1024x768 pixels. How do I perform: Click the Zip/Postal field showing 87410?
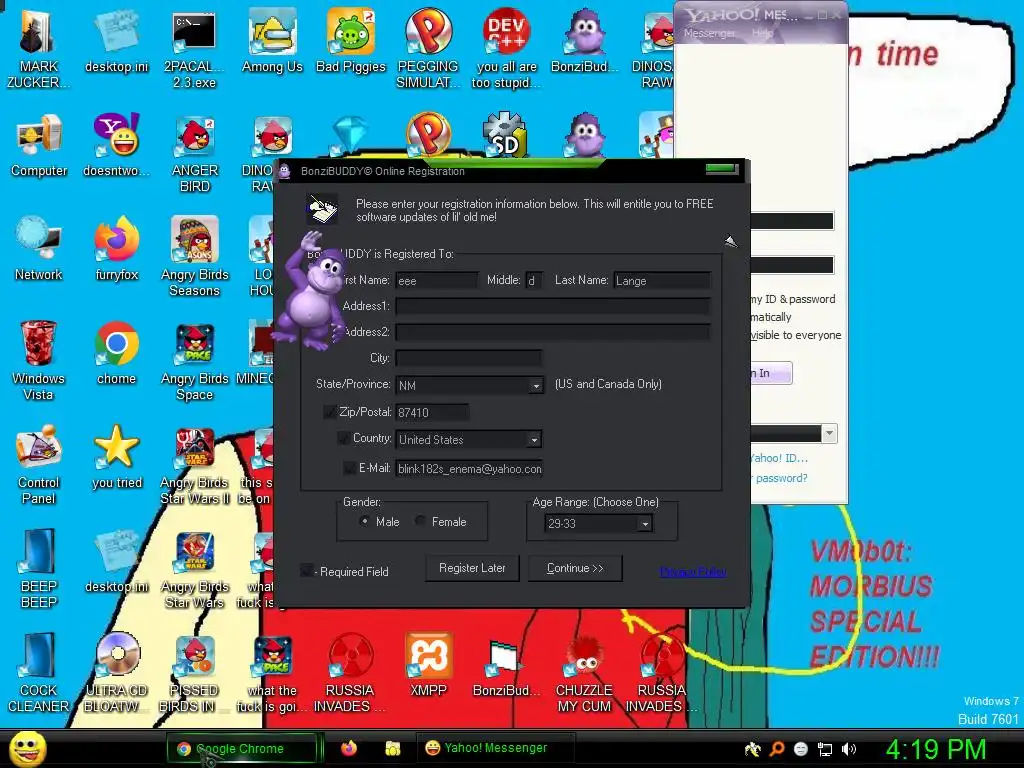pos(432,413)
